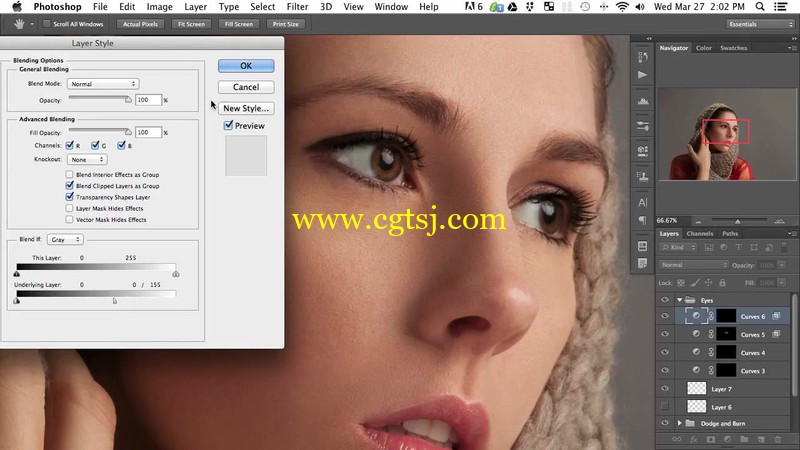Click the Lock position icon
The height and width of the screenshot is (450, 800).
tap(709, 283)
